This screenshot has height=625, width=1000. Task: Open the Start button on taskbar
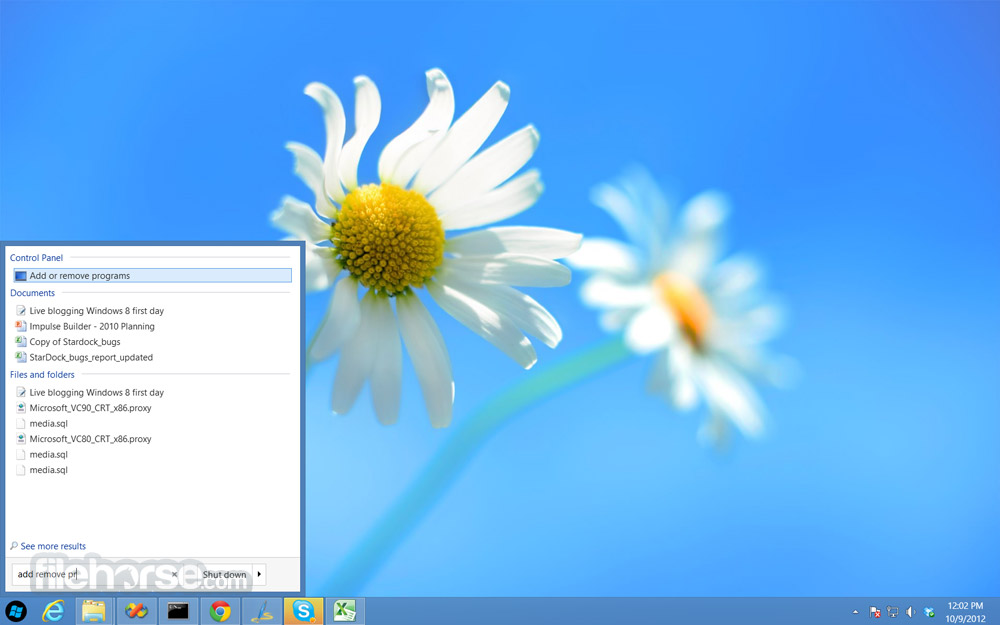coord(16,611)
